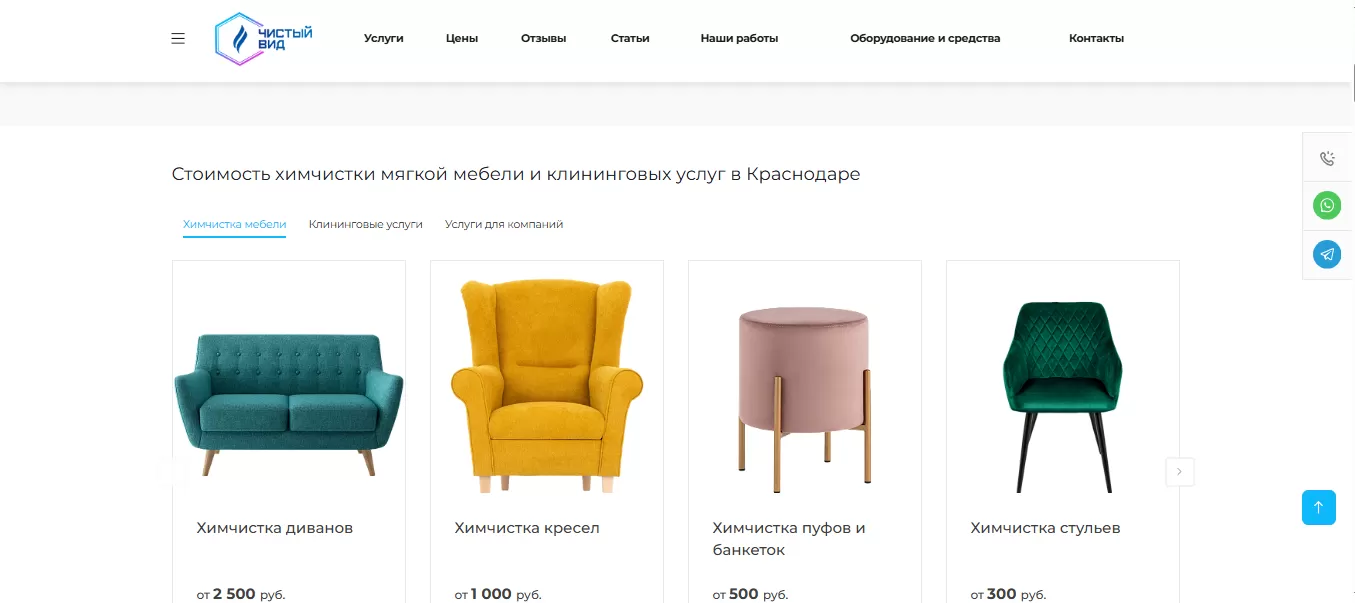Click the blue scroll-to-top arrow

coord(1319,507)
